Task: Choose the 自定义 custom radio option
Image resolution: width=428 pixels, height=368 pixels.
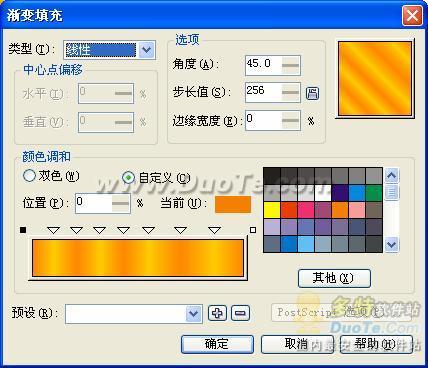Action: 129,178
